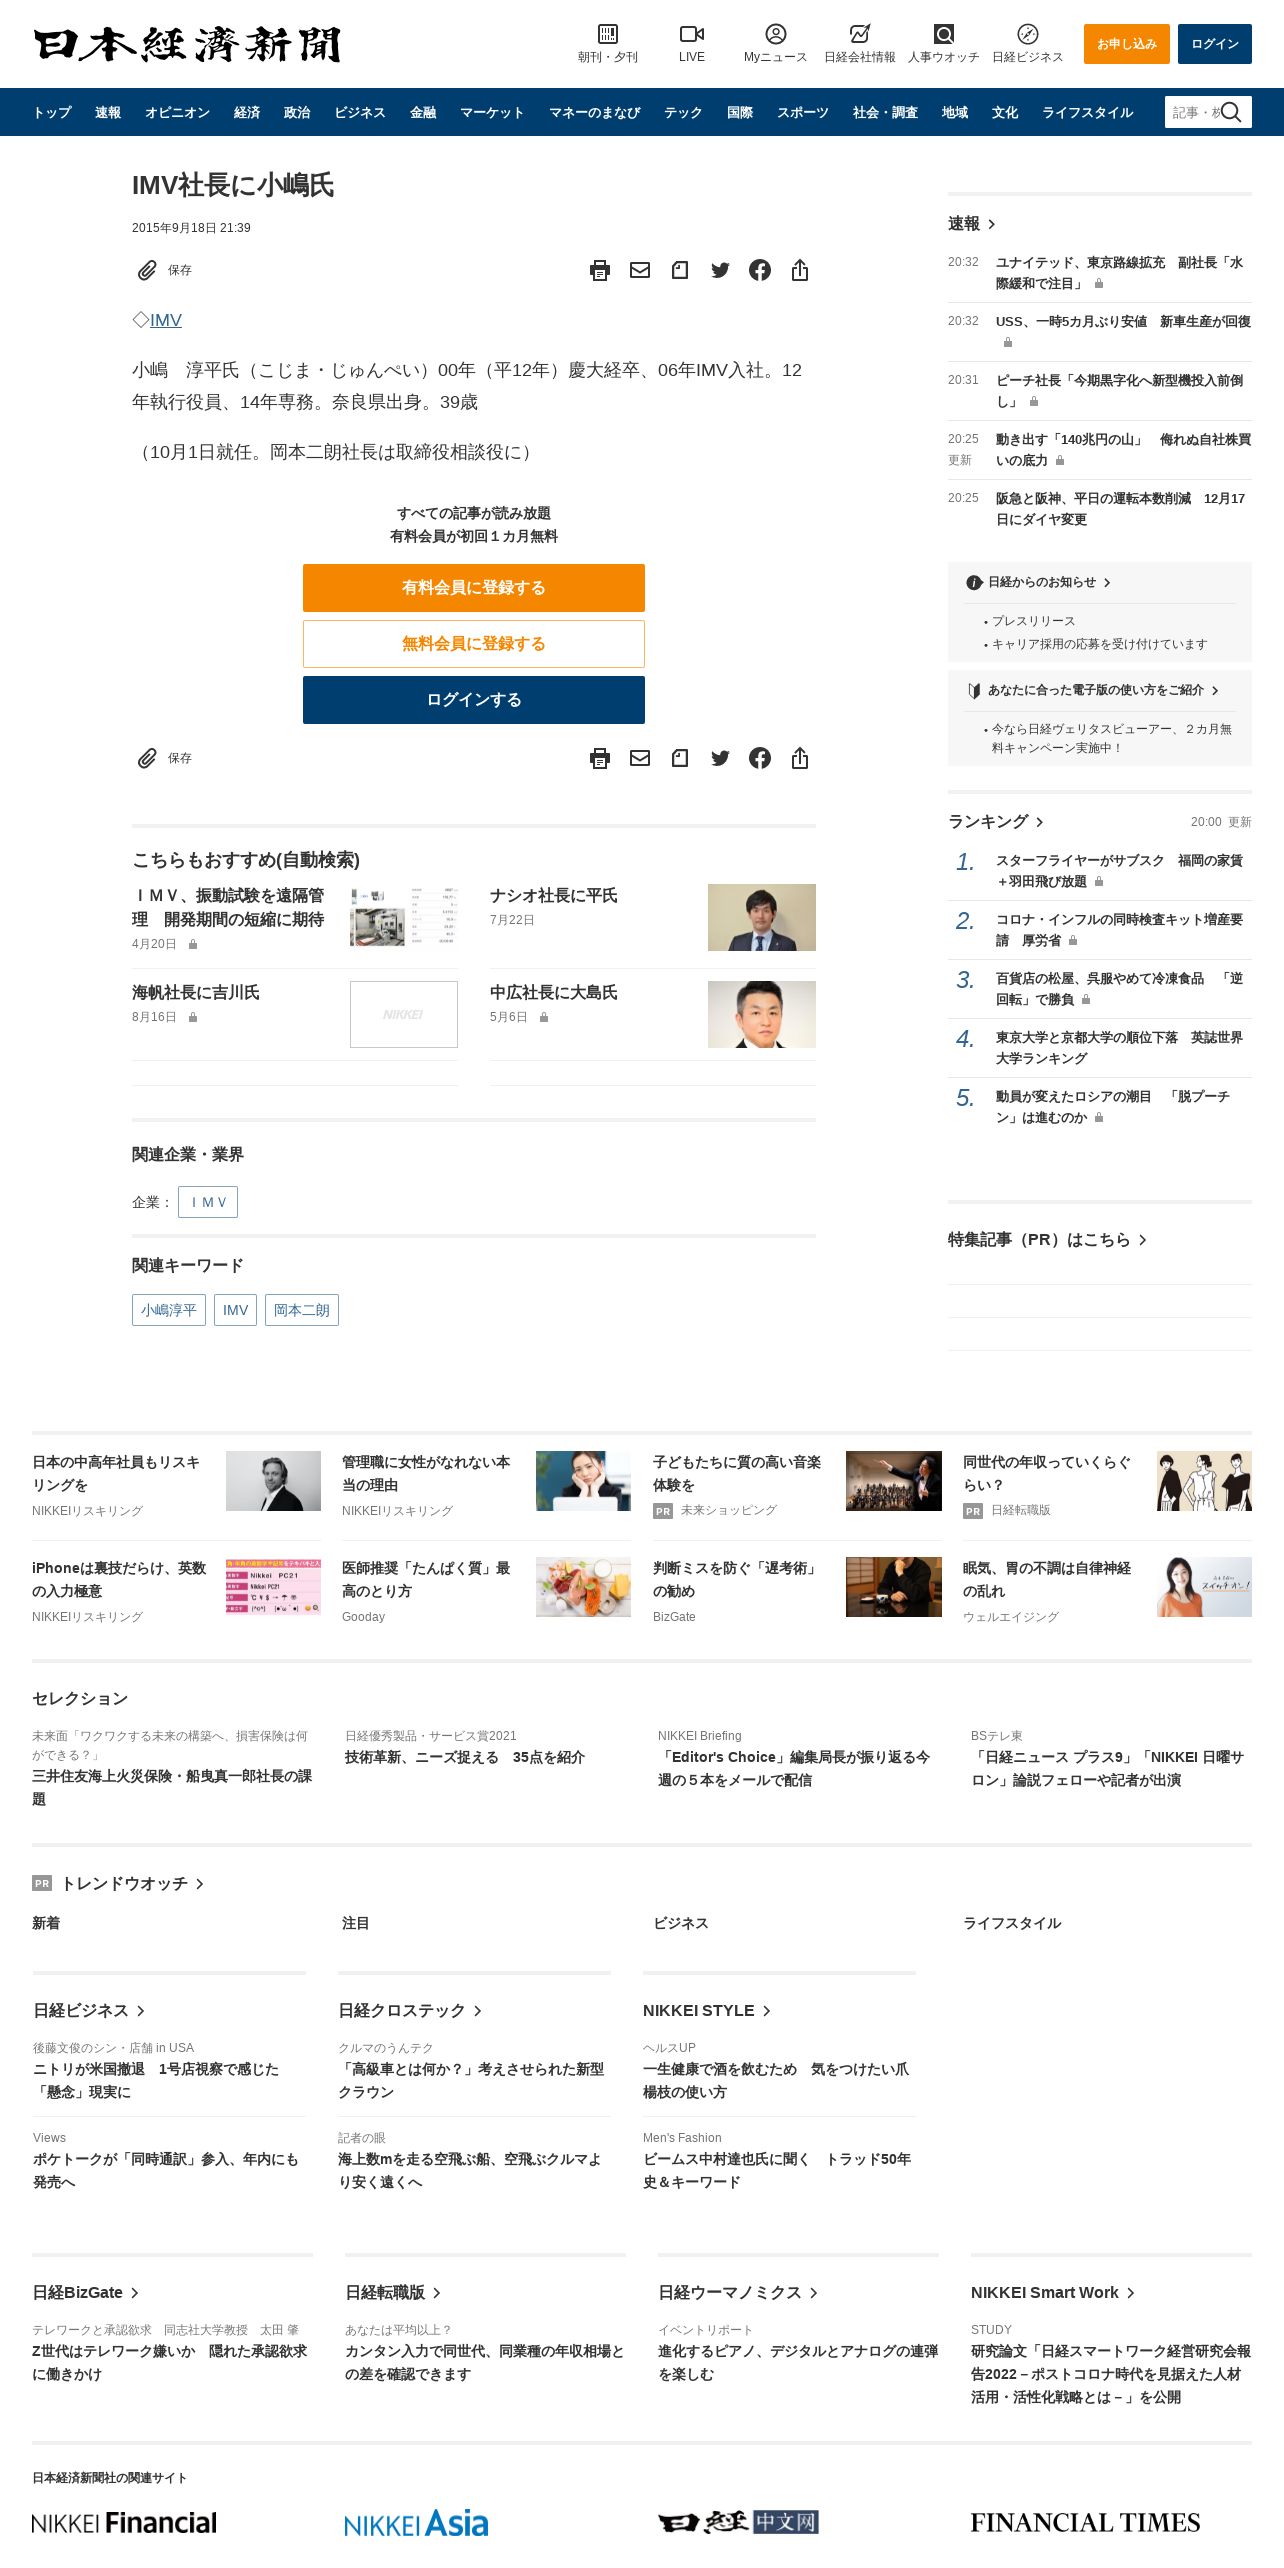1284x2568 pixels.
Task: Click 無料会員に登録する button
Action: tap(474, 644)
